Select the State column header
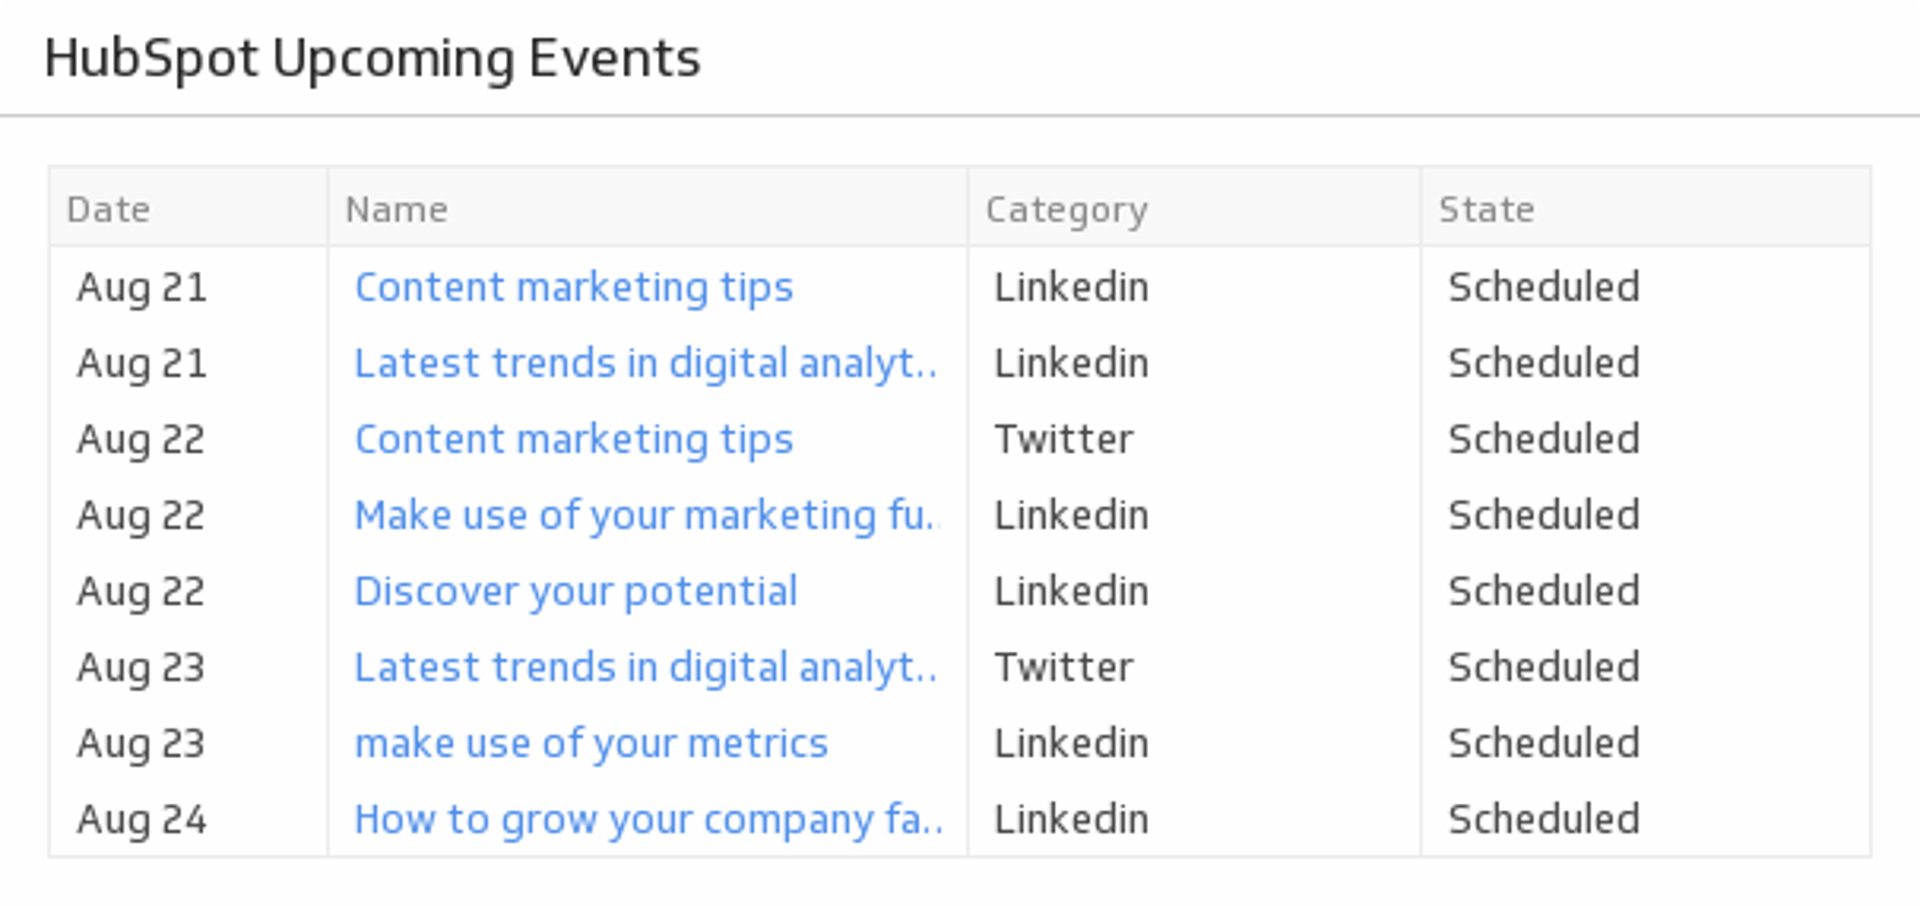 click(x=1486, y=210)
